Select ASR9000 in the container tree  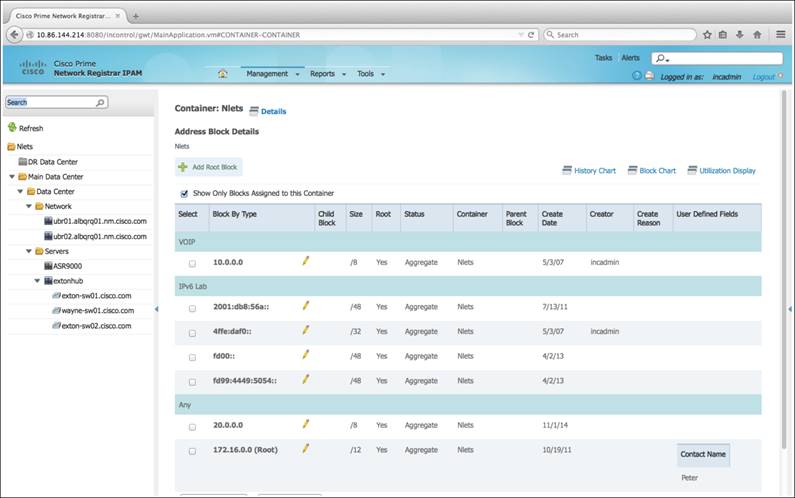click(x=62, y=267)
